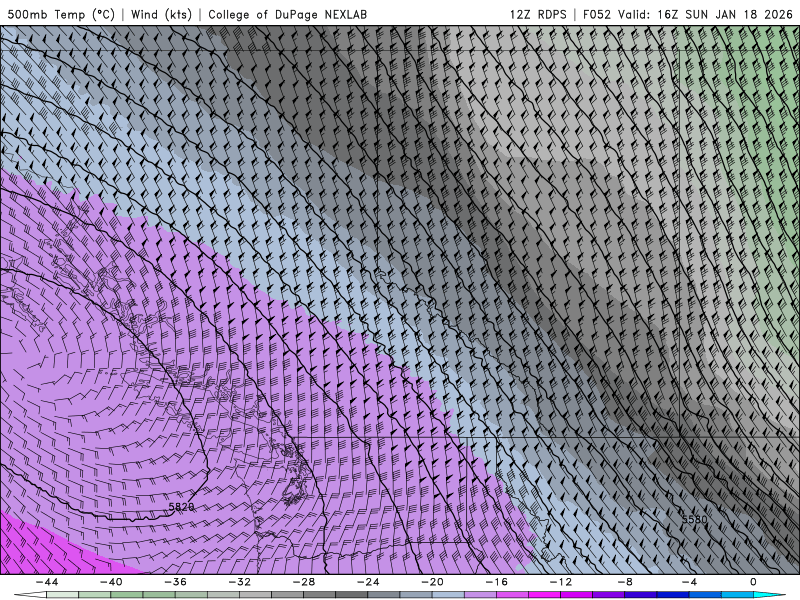
Task: Click the '12Z RDPS' model run label
Action: [x=538, y=14]
